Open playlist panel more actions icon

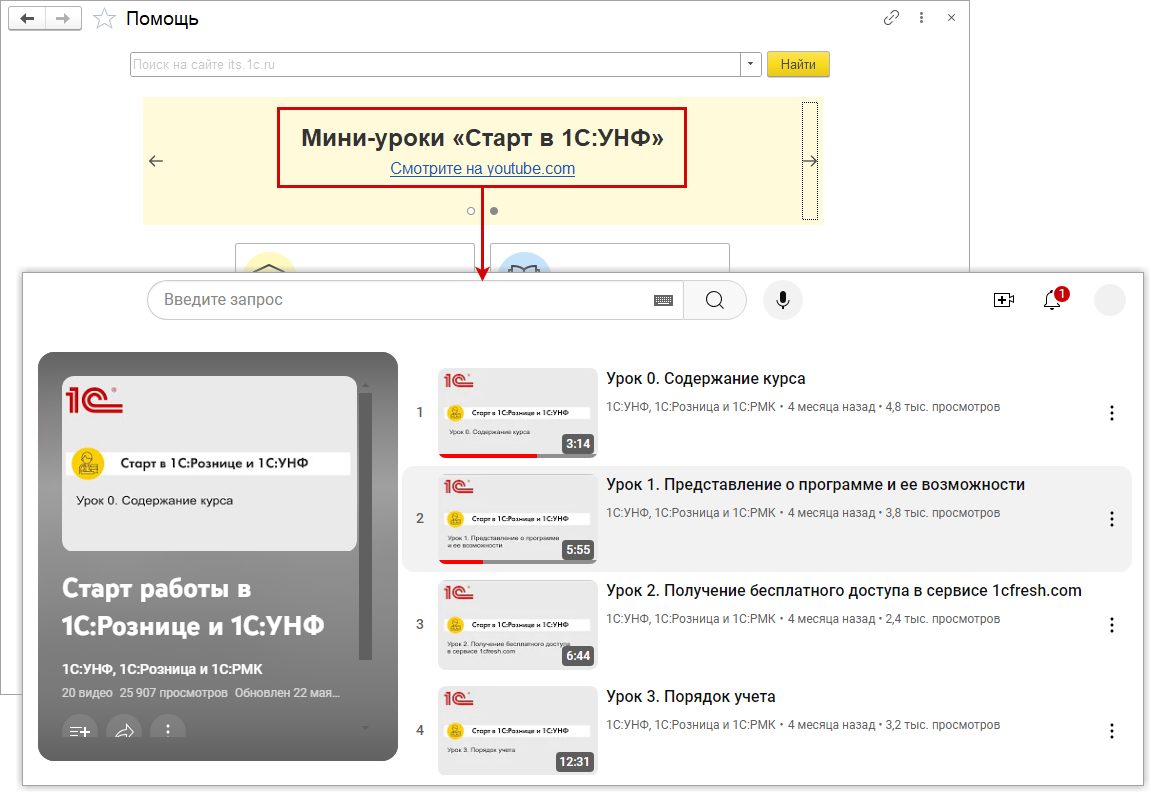point(168,730)
